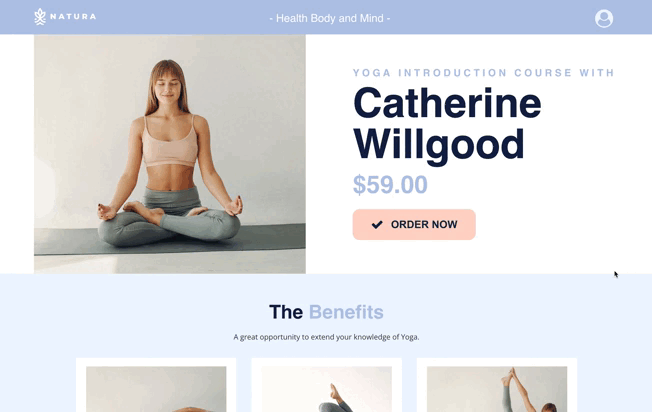This screenshot has width=652, height=412.
Task: Click the instructor's folded legs in photo
Action: click(169, 224)
